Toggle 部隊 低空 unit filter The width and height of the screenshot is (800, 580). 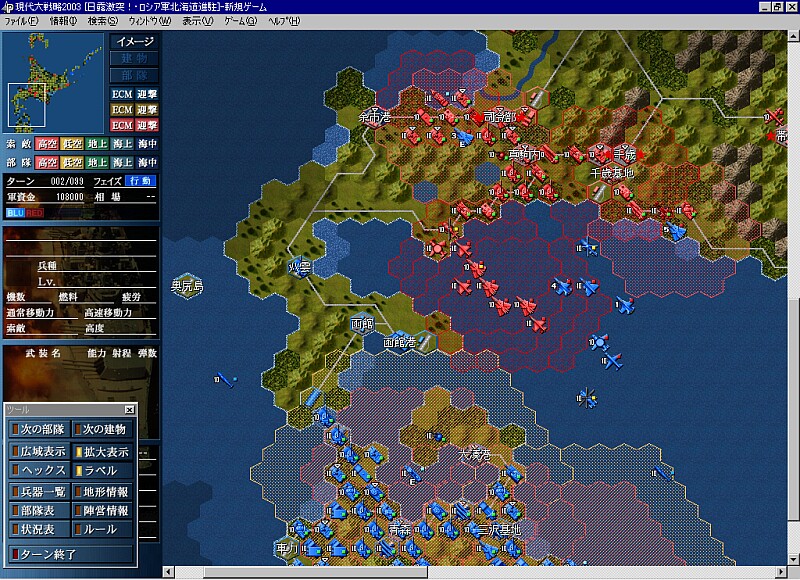pos(72,162)
